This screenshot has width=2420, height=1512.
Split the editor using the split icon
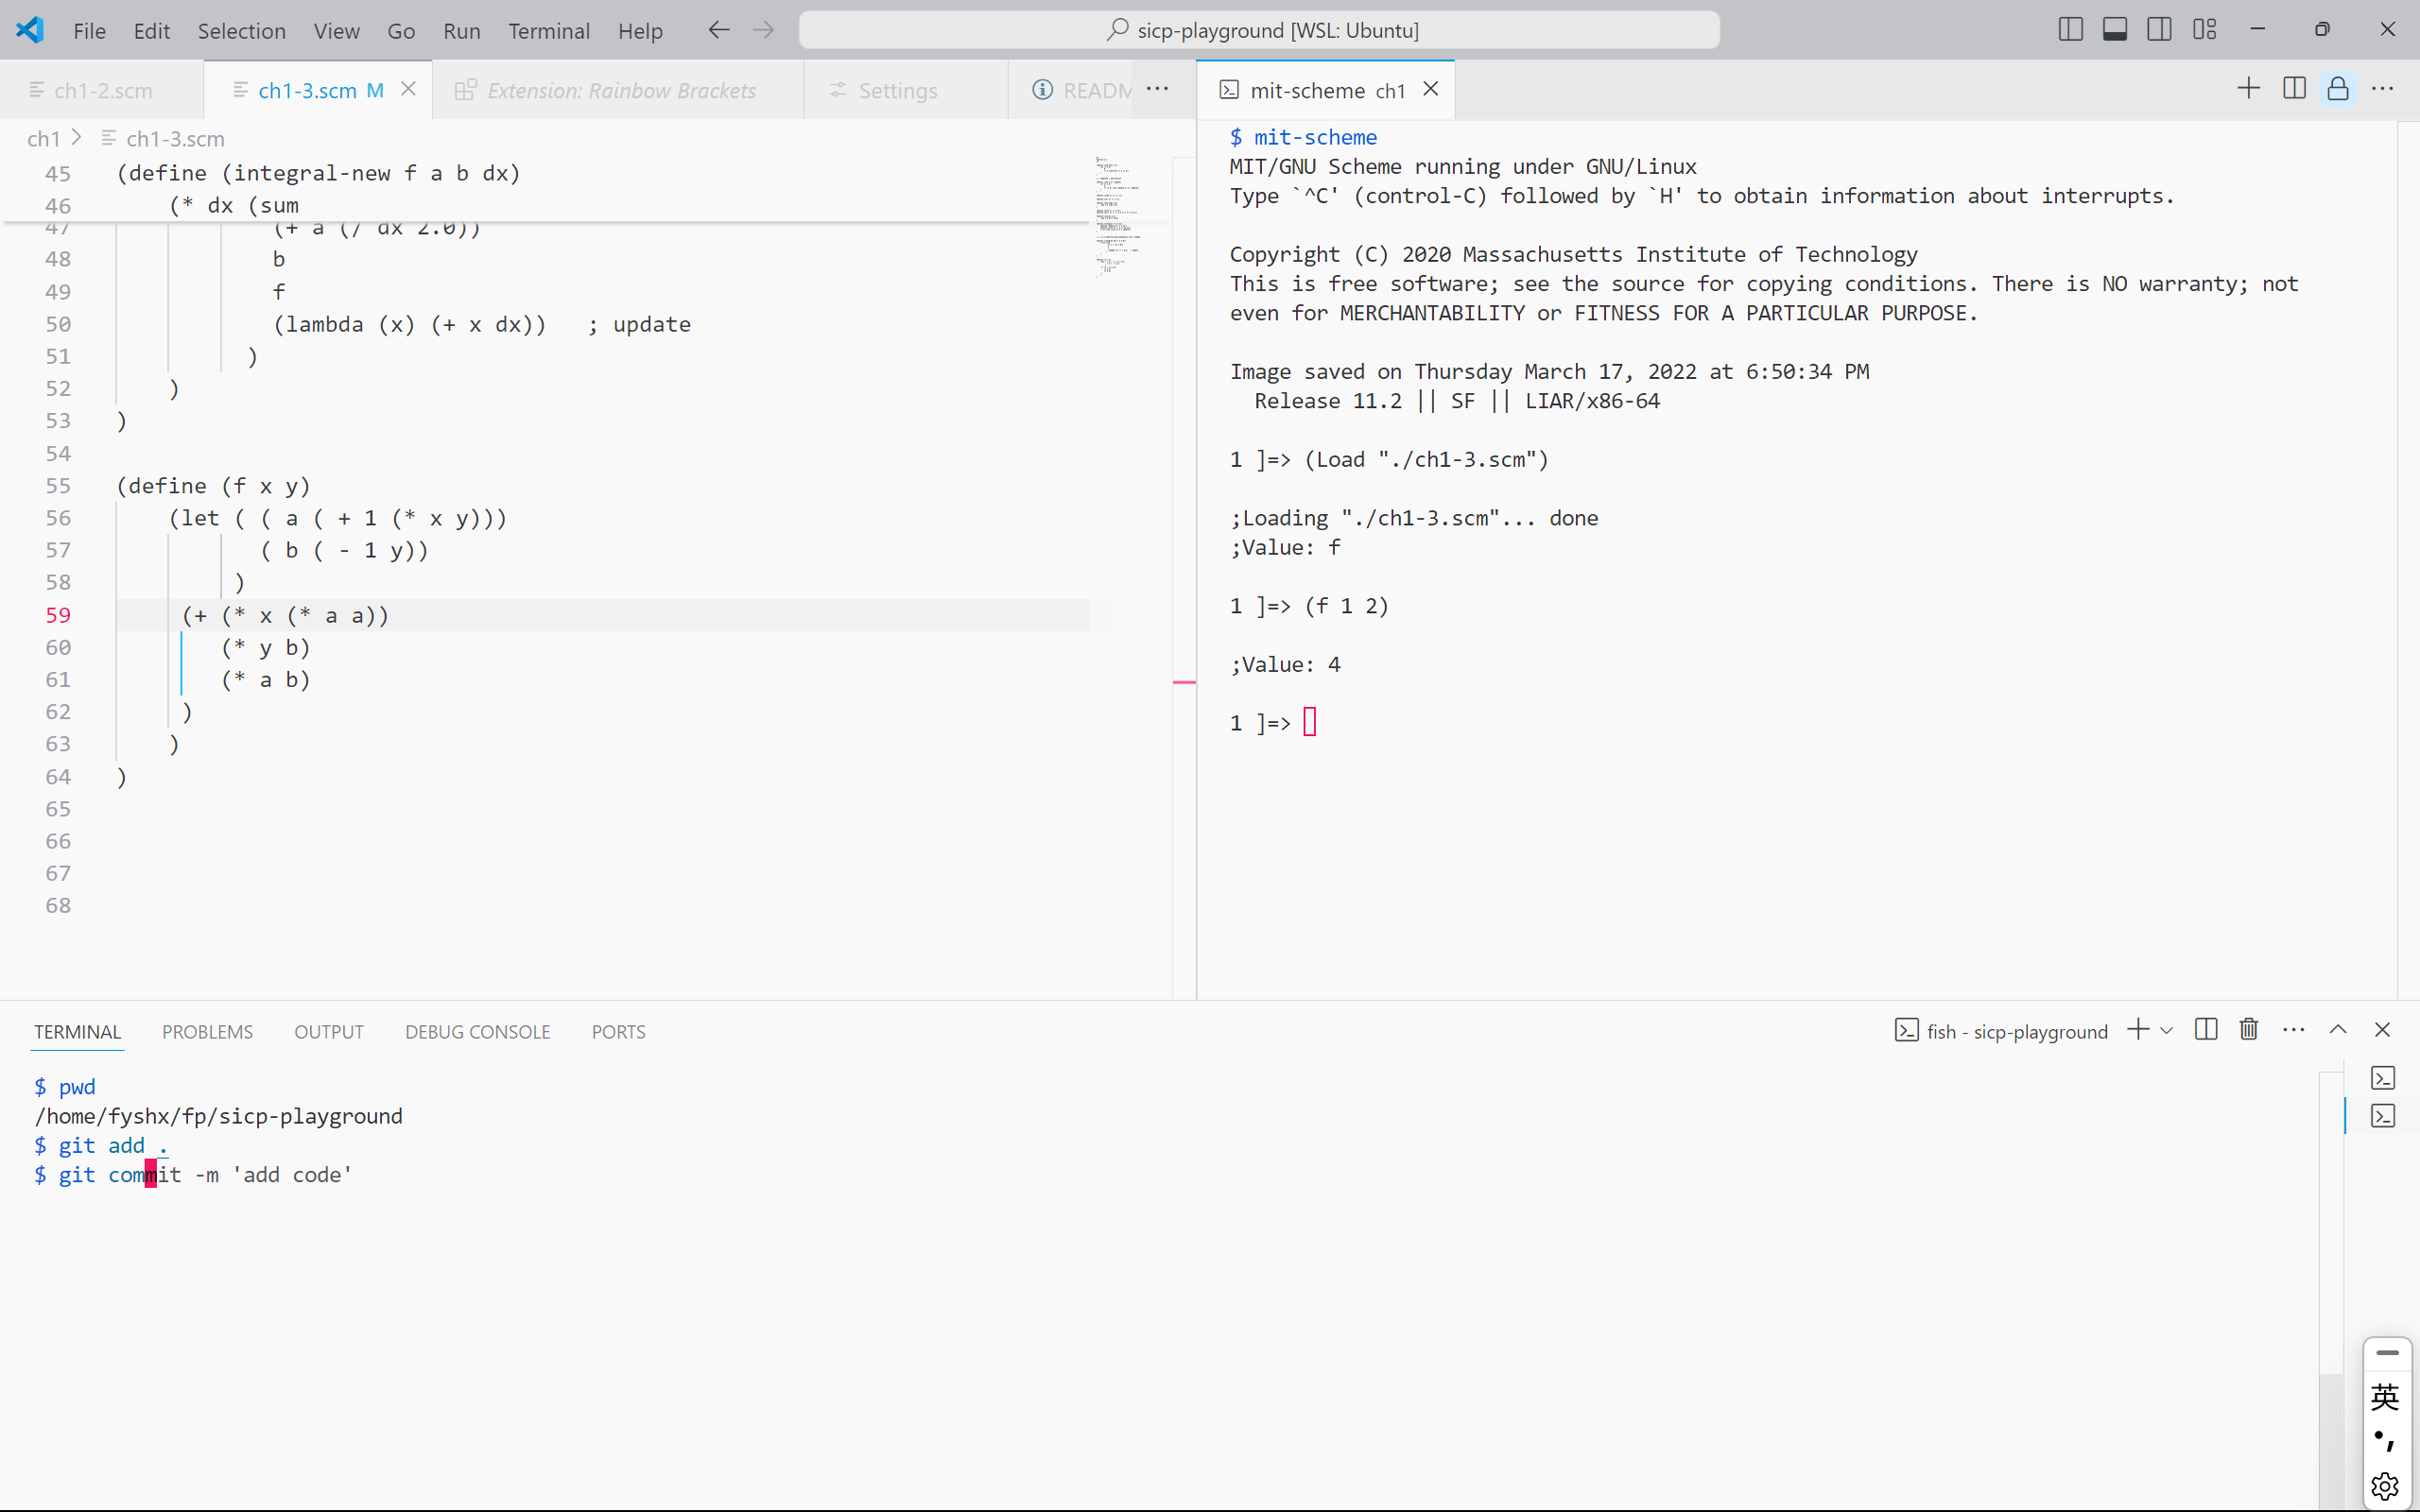(x=2294, y=88)
